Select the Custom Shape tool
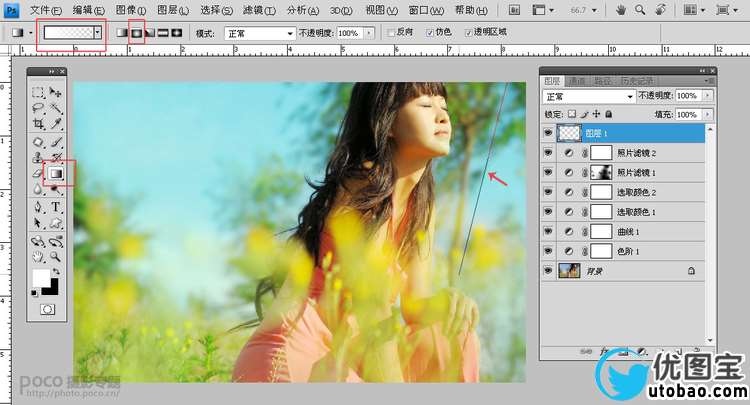This screenshot has width=750, height=405. pyautogui.click(x=56, y=223)
